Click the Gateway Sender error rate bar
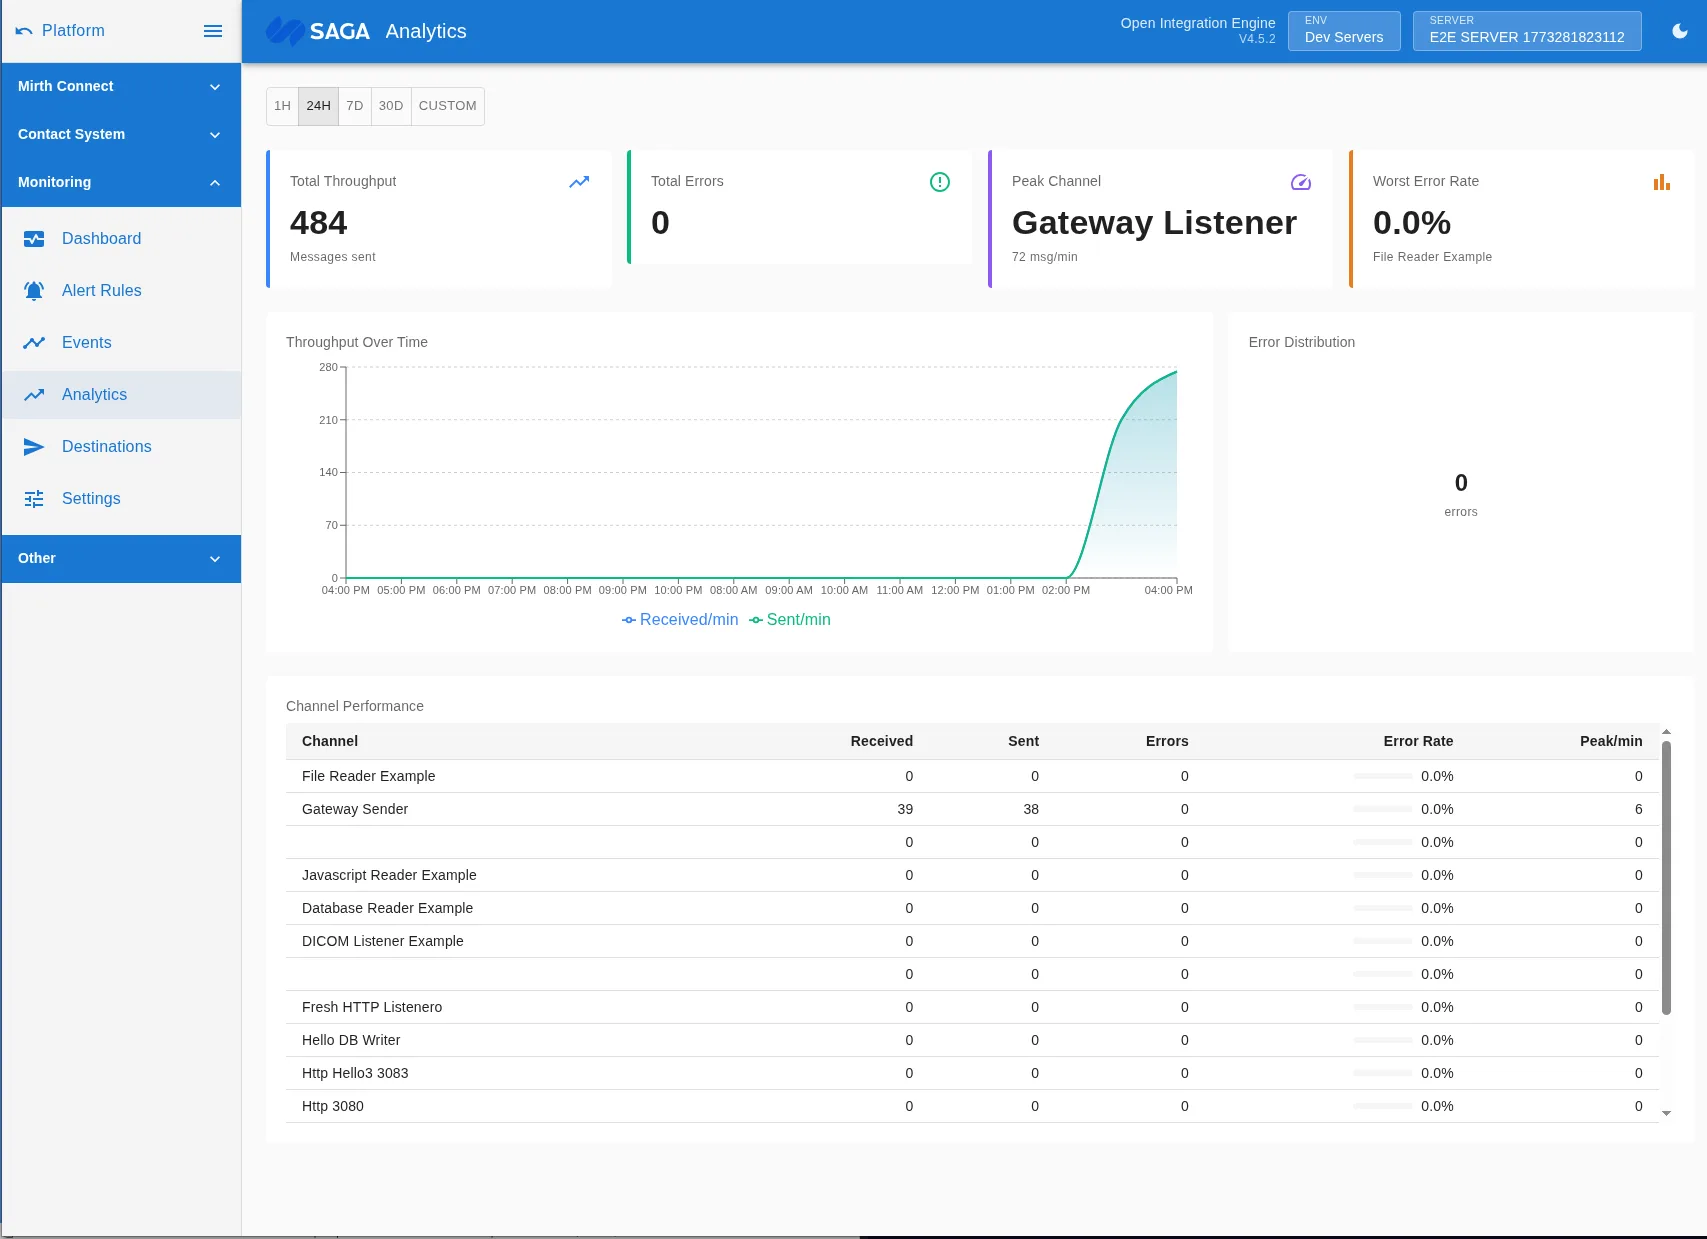Viewport: 1707px width, 1239px height. pos(1383,809)
